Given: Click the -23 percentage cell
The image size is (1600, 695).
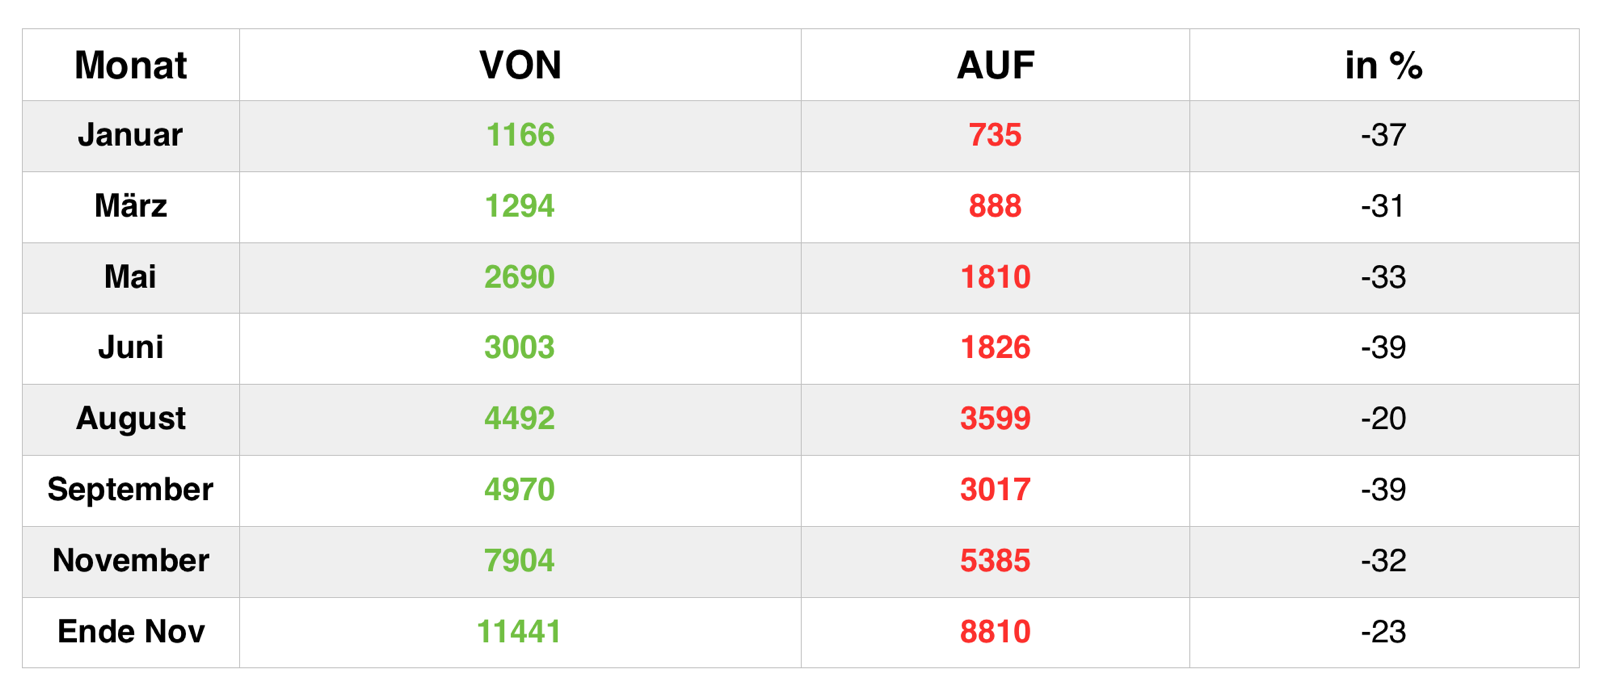Looking at the screenshot, I should click(1384, 632).
